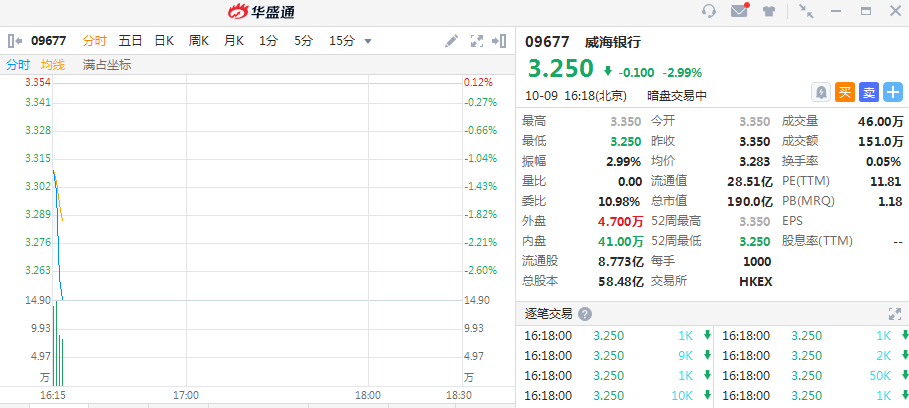Click the orange 买 buy button
909x408 pixels.
coord(845,92)
